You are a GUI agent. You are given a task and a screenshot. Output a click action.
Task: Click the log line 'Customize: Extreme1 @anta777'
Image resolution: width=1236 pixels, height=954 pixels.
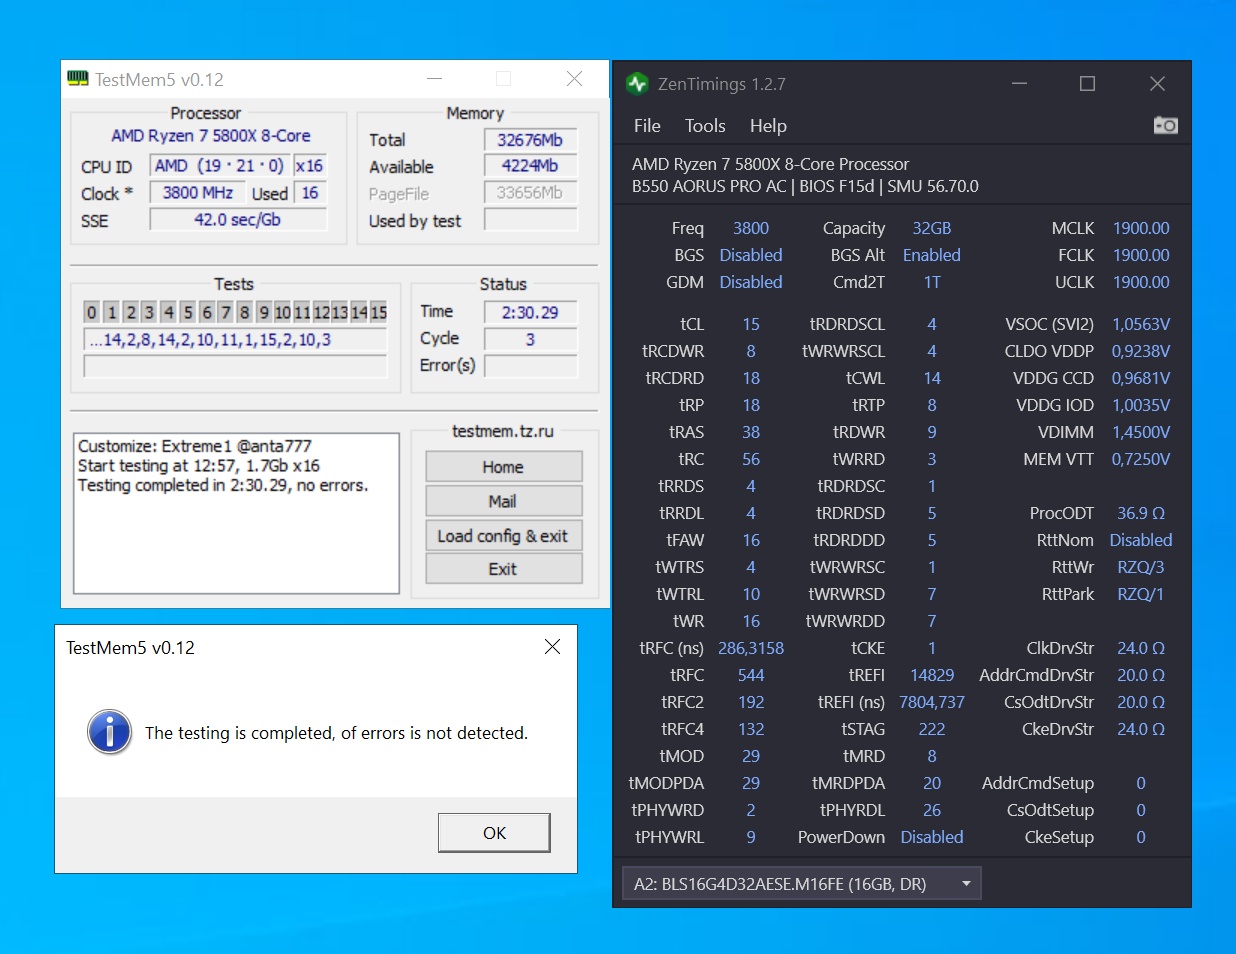(x=195, y=446)
